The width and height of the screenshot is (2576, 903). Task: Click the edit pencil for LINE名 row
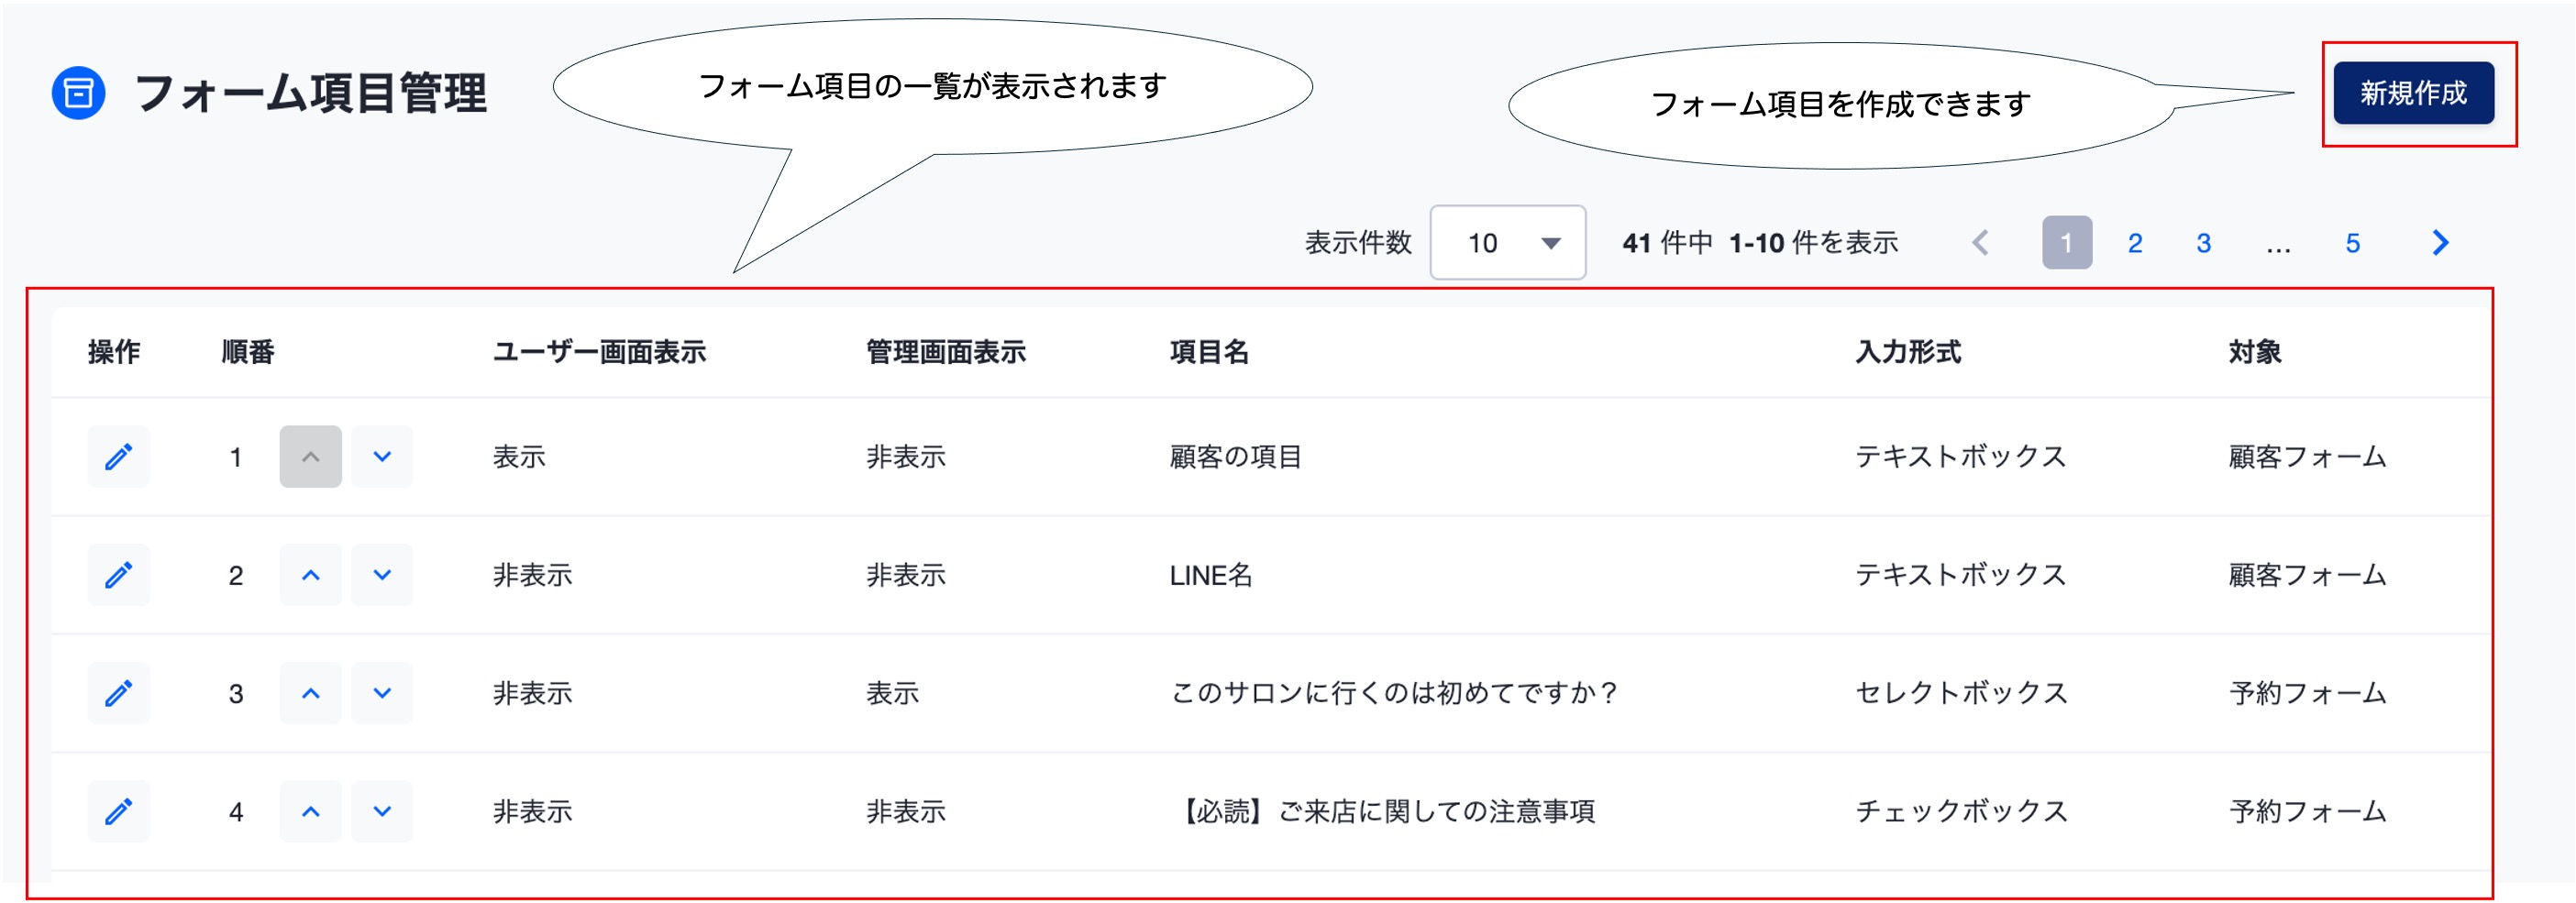point(118,575)
